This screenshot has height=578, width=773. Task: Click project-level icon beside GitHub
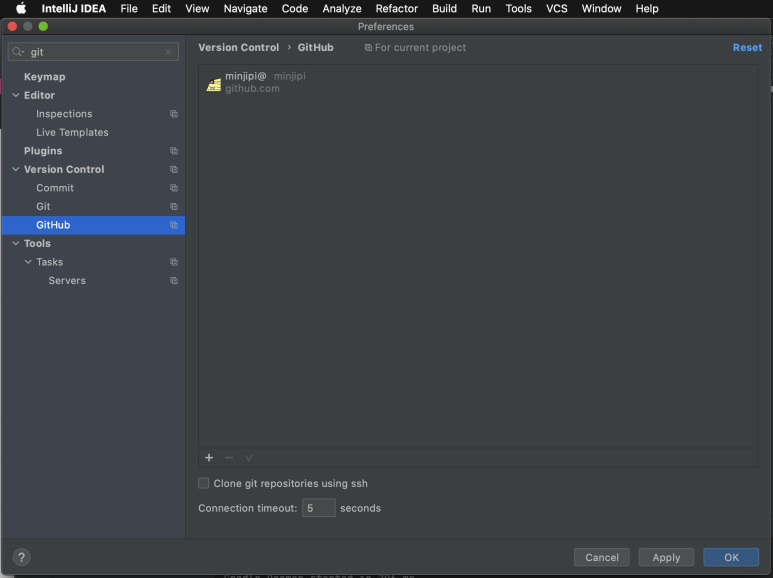[174, 225]
